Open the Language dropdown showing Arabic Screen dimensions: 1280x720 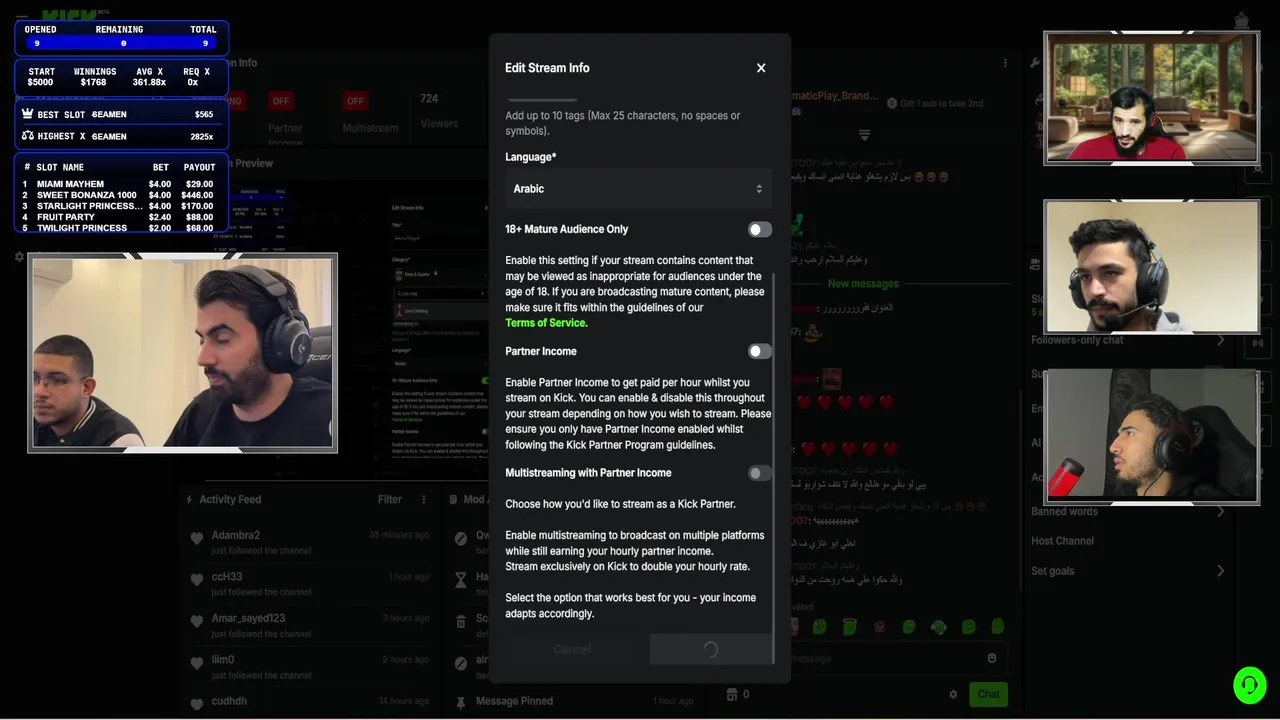click(639, 189)
